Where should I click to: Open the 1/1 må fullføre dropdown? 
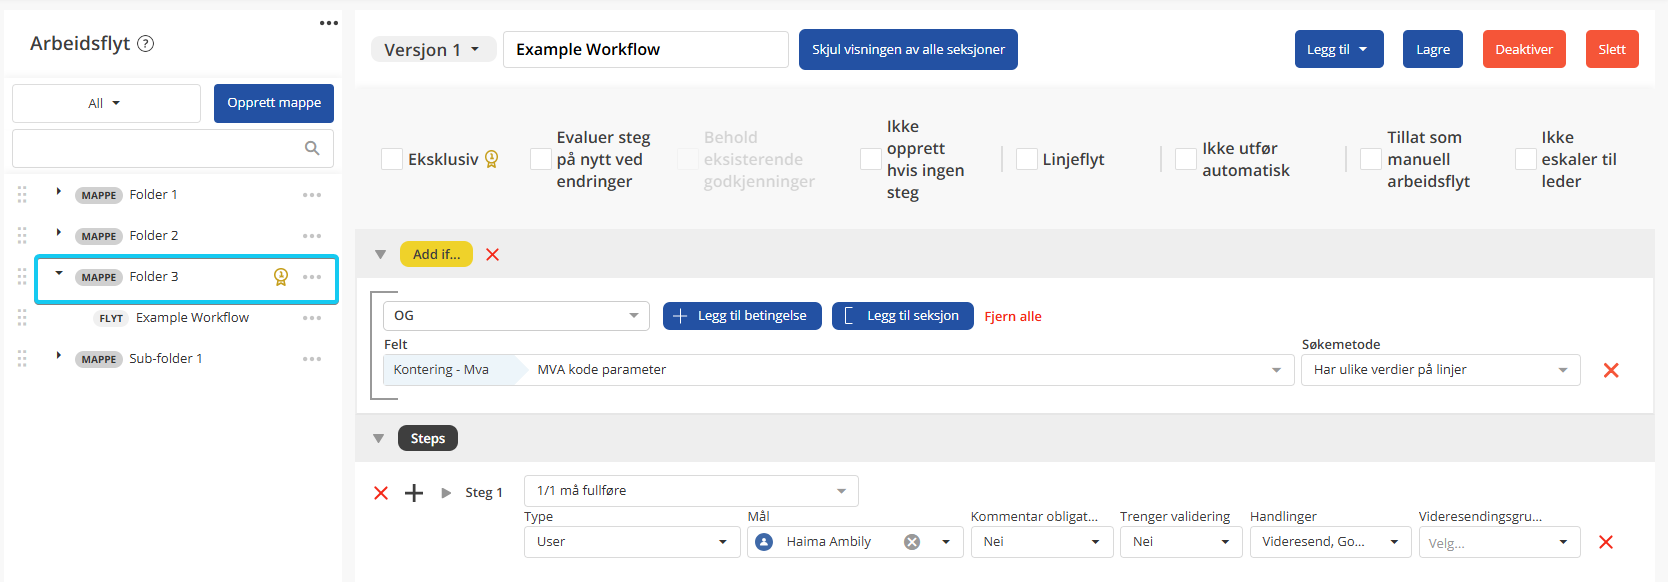tap(691, 491)
